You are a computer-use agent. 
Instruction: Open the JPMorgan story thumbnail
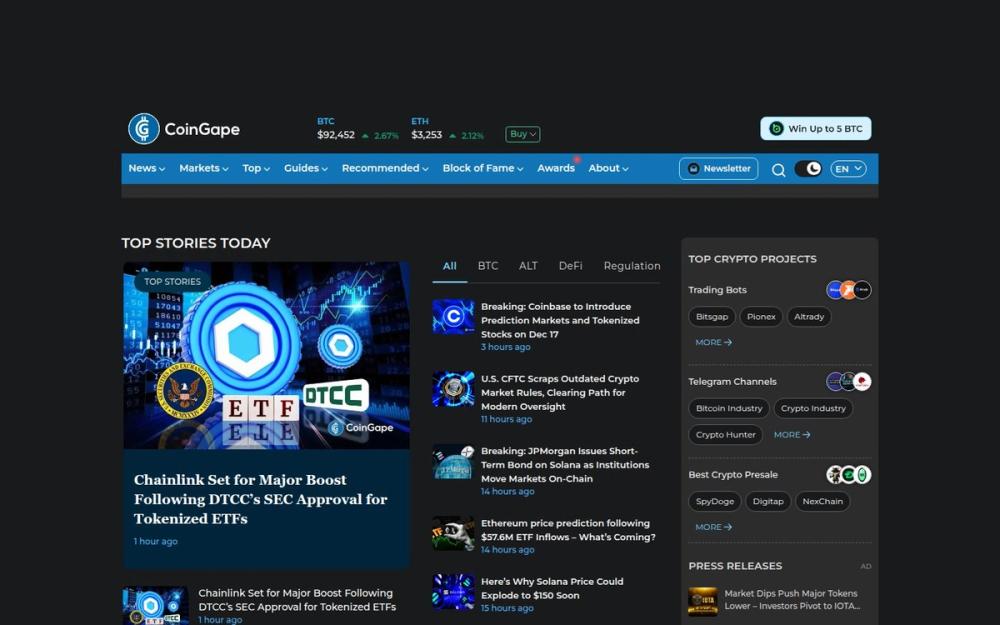click(453, 461)
